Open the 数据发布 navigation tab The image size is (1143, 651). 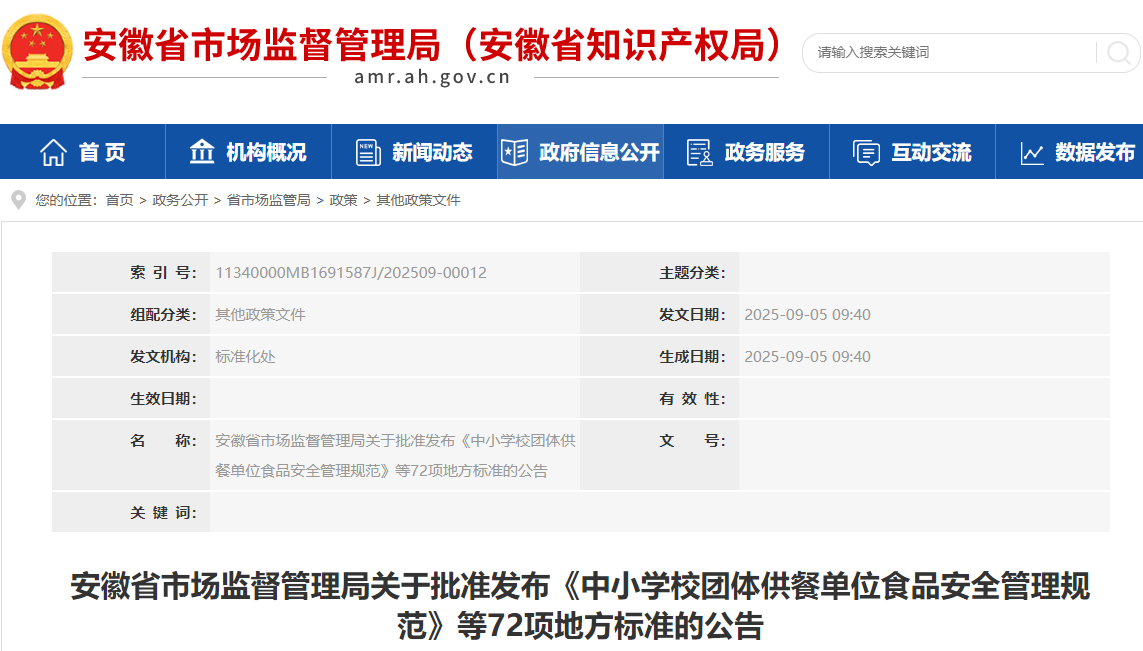tap(1069, 152)
